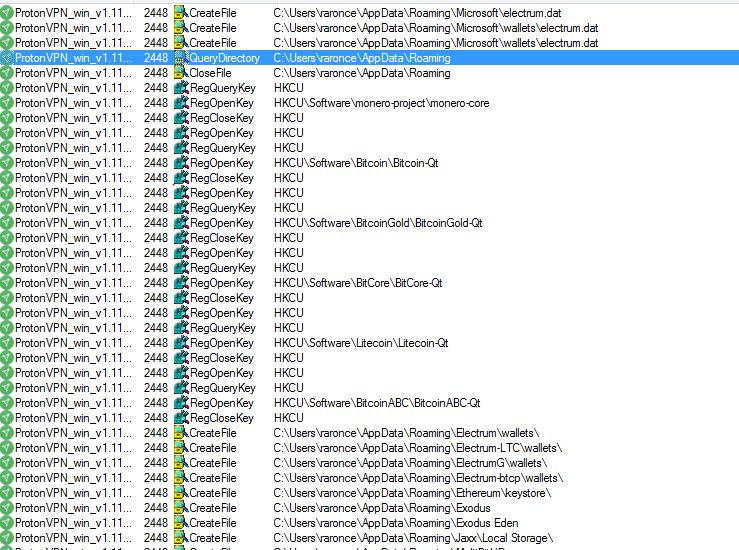
Task: Click the QueryDirectory operation name
Action: click(x=224, y=58)
